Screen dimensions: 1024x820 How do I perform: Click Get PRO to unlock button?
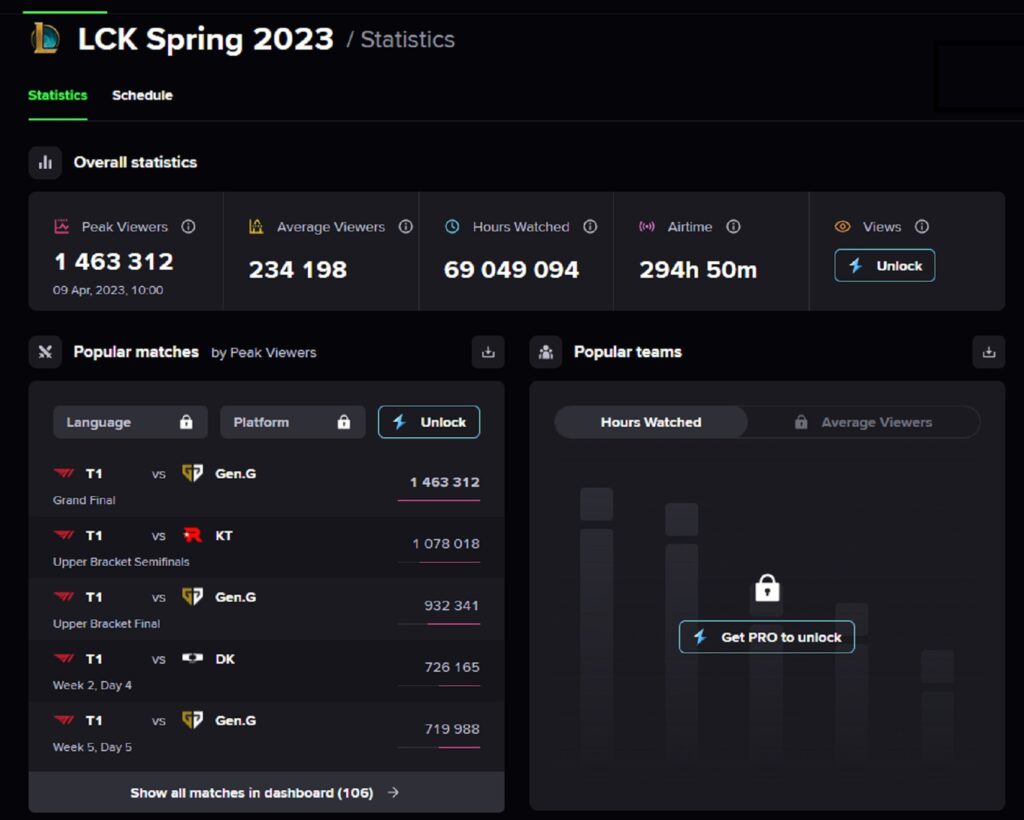[767, 637]
